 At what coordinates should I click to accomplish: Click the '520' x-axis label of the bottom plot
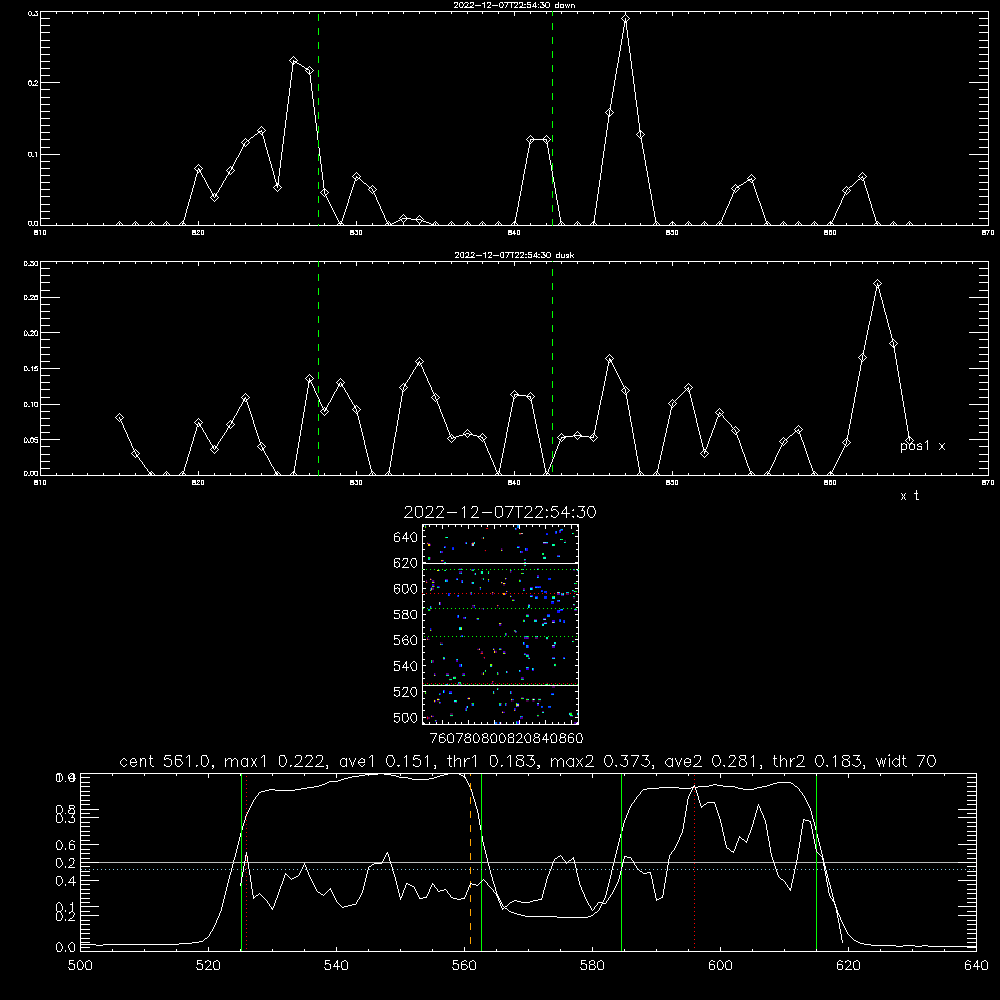coord(208,966)
